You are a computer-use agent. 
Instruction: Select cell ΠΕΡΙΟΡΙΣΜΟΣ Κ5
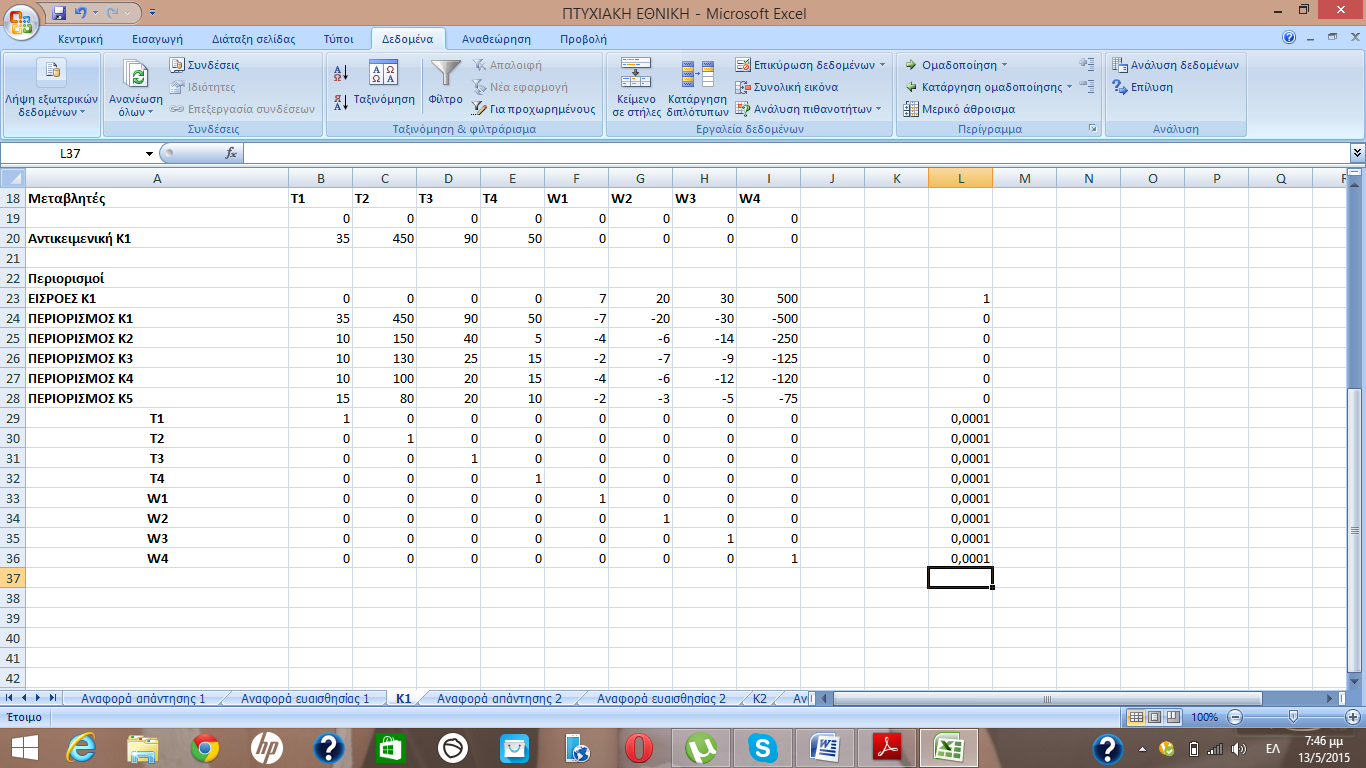pyautogui.click(x=156, y=398)
